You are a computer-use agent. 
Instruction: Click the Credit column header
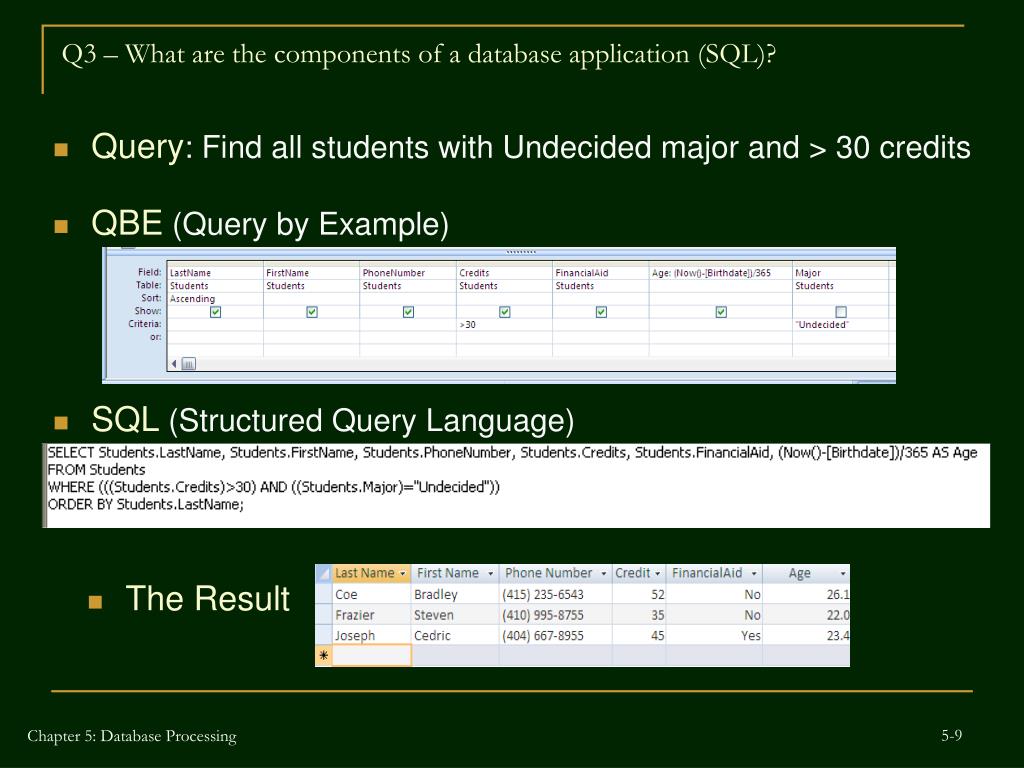[632, 573]
